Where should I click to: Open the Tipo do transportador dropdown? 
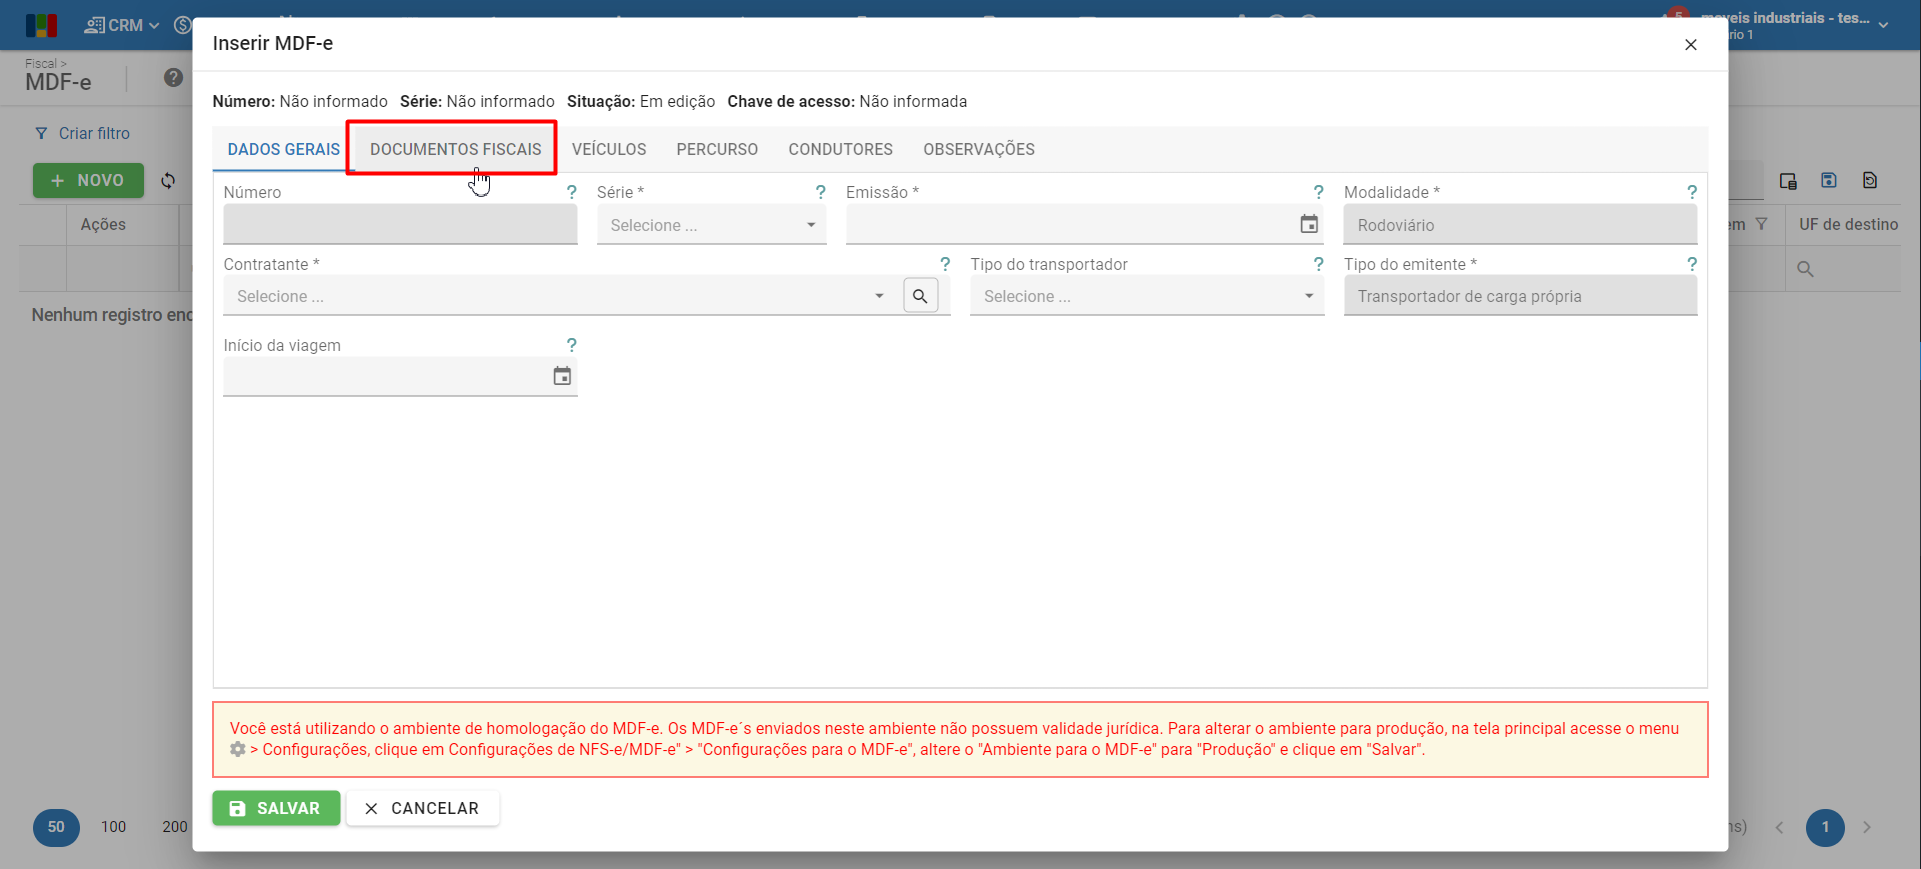coord(1147,296)
